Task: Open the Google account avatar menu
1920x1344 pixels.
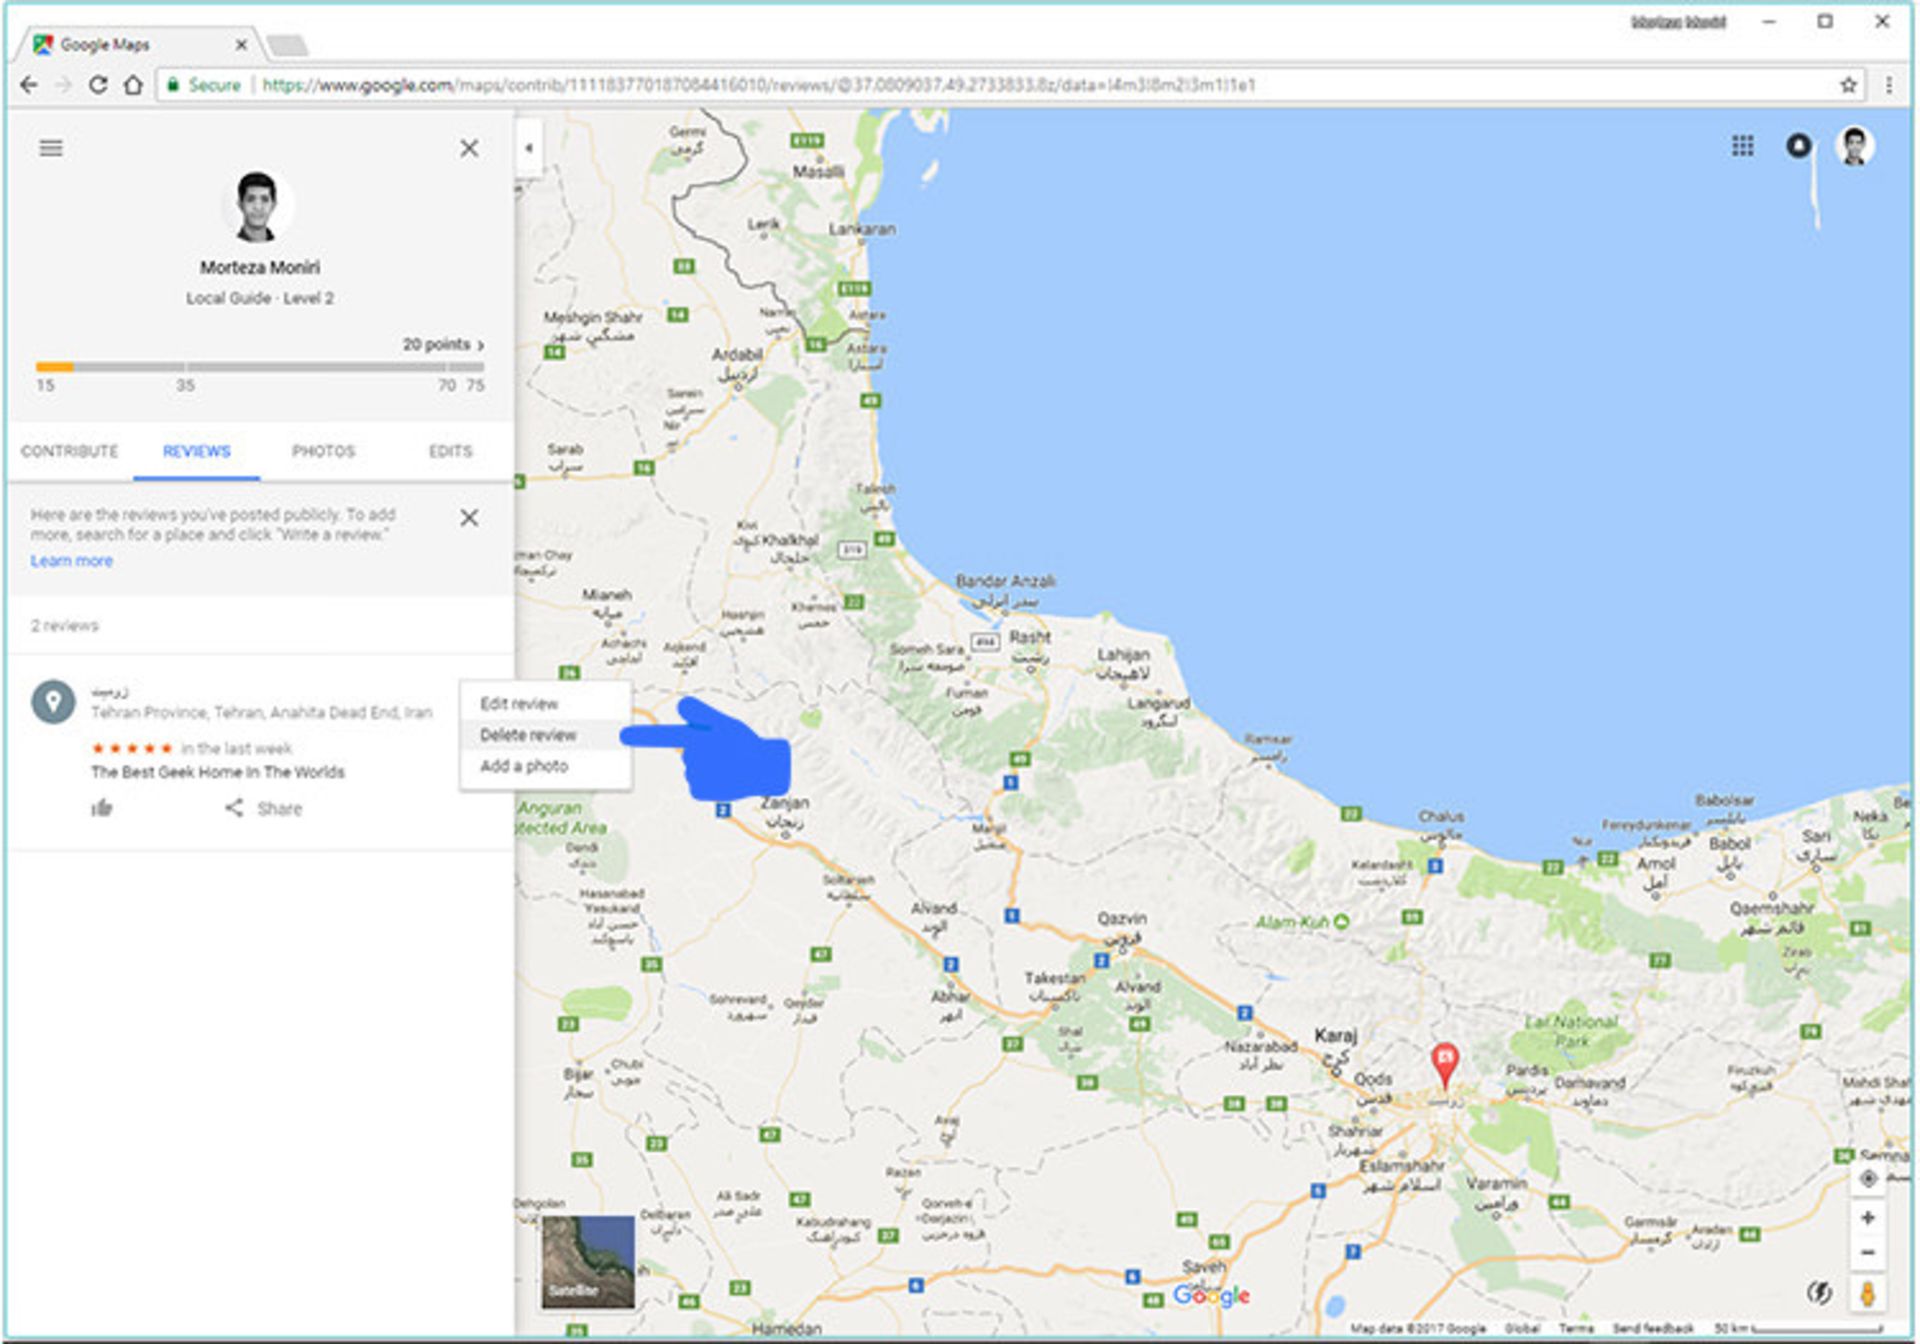Action: (1855, 146)
